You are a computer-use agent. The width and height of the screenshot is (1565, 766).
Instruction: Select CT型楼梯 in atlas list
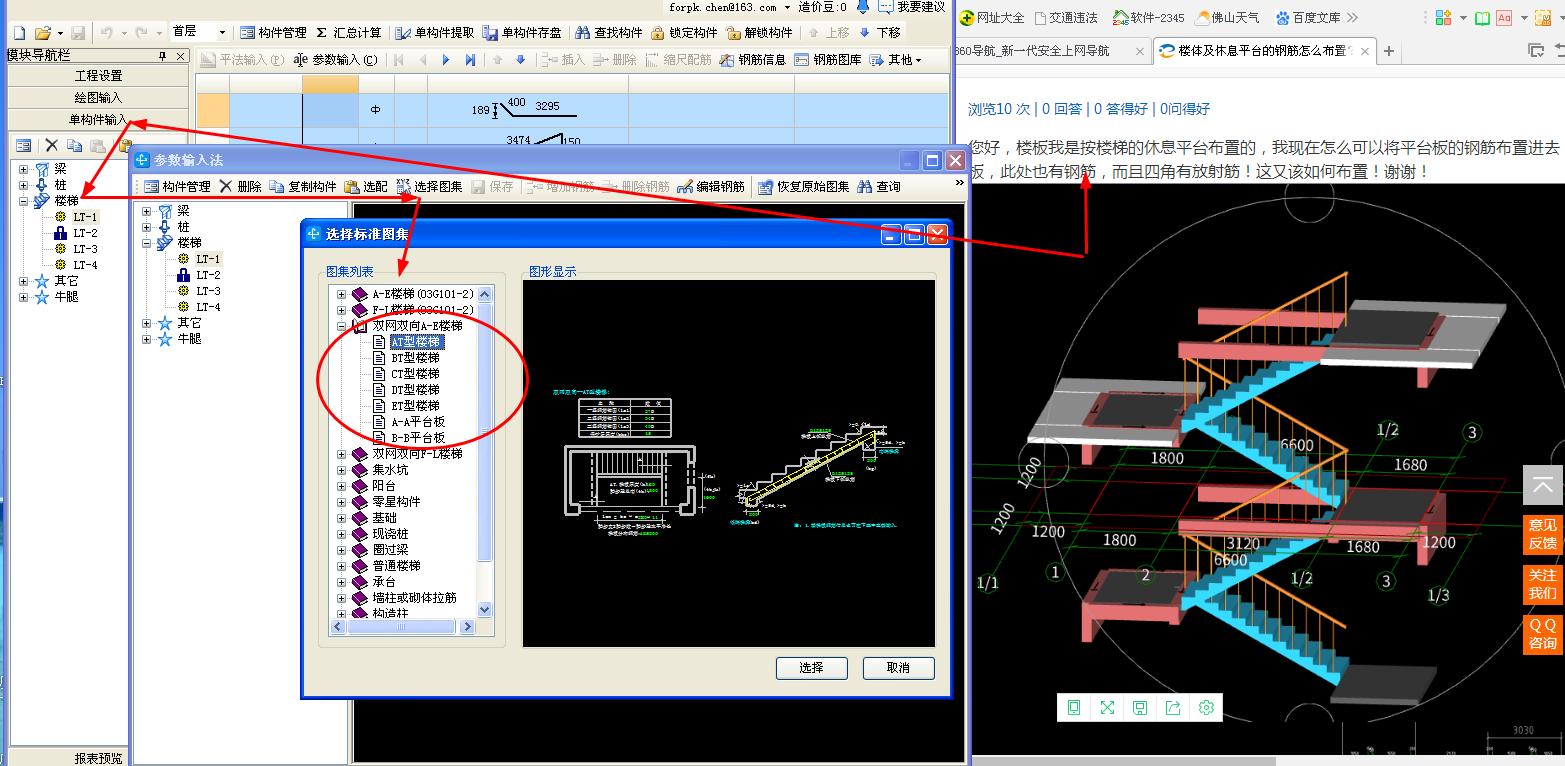pos(415,374)
